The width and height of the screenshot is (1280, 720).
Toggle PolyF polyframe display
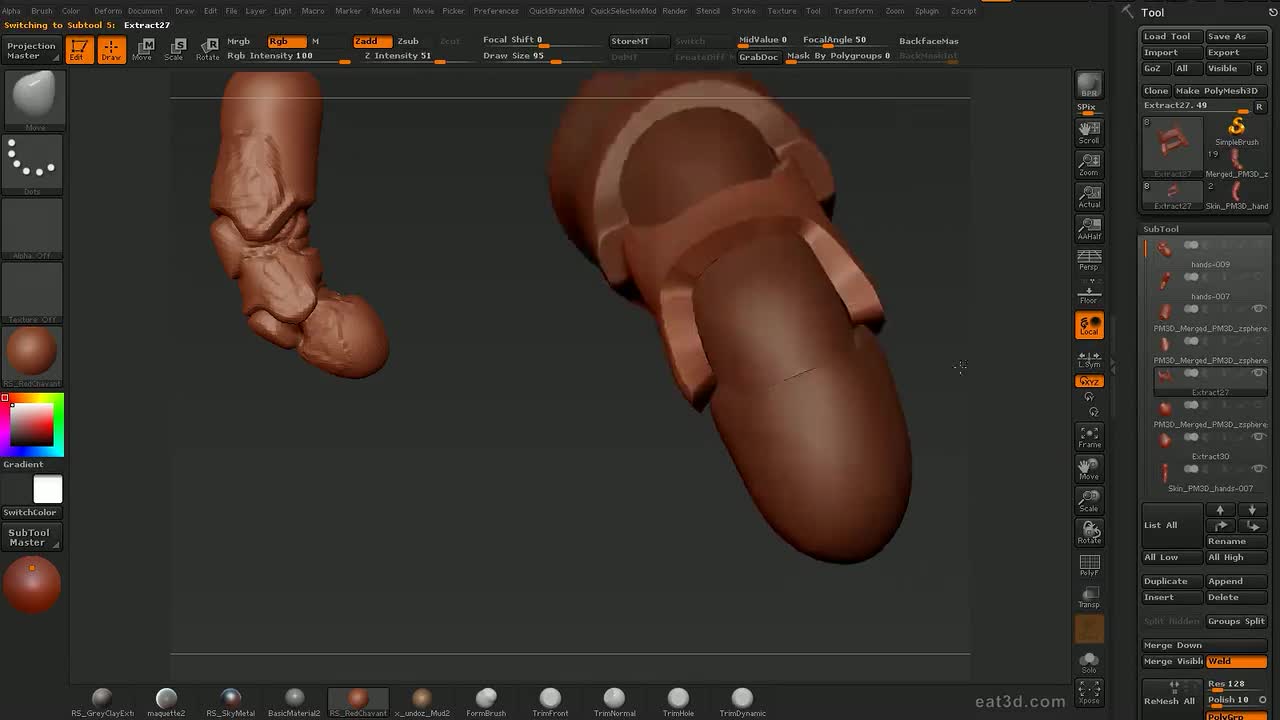1089,565
